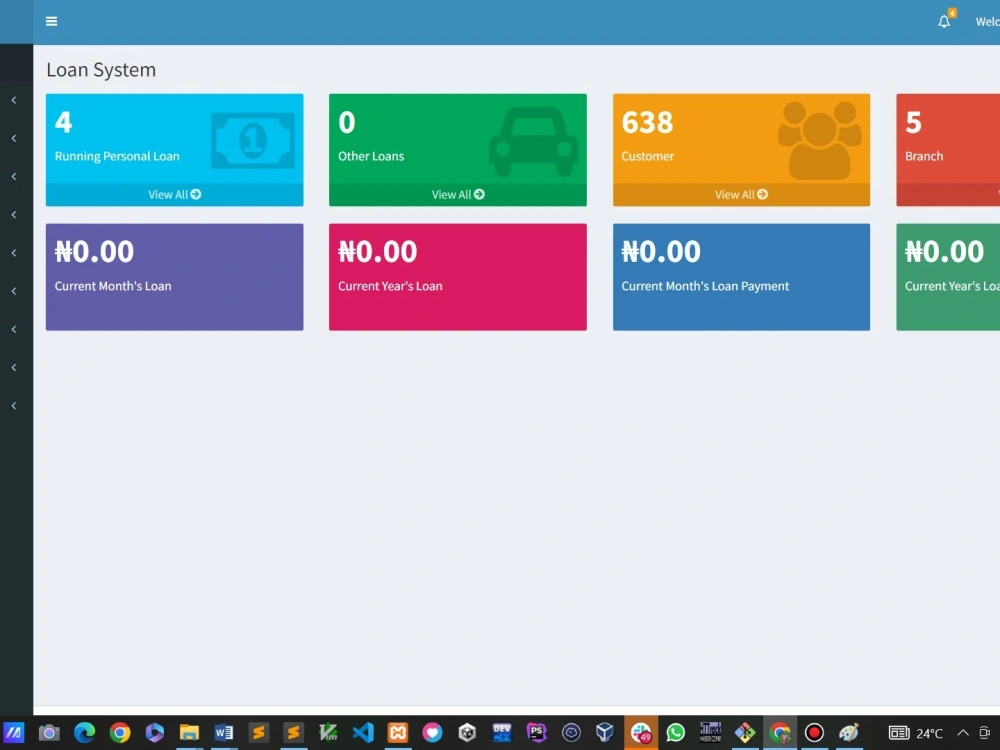Screen dimensions: 1000x750
Task: Open the Branch card showing 5
Action: [948, 150]
